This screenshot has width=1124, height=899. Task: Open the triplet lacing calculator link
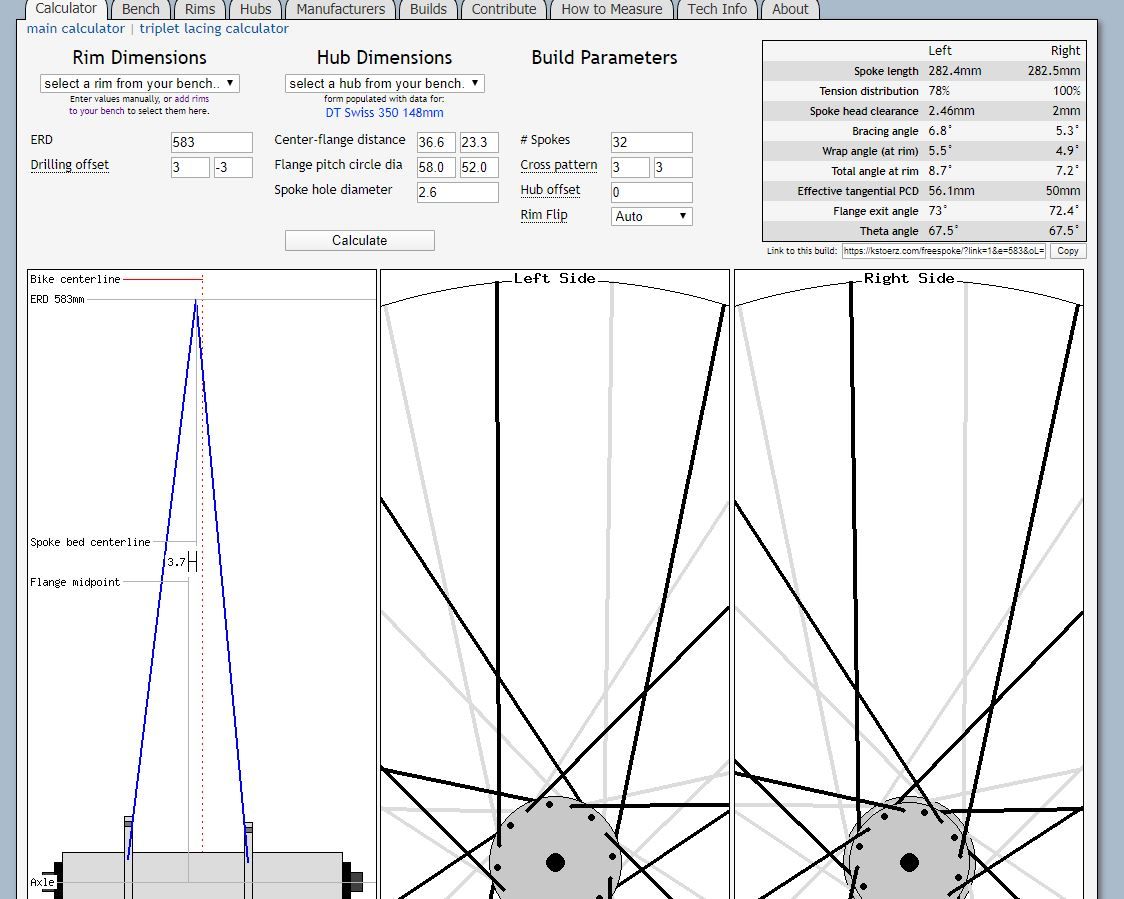pos(214,29)
